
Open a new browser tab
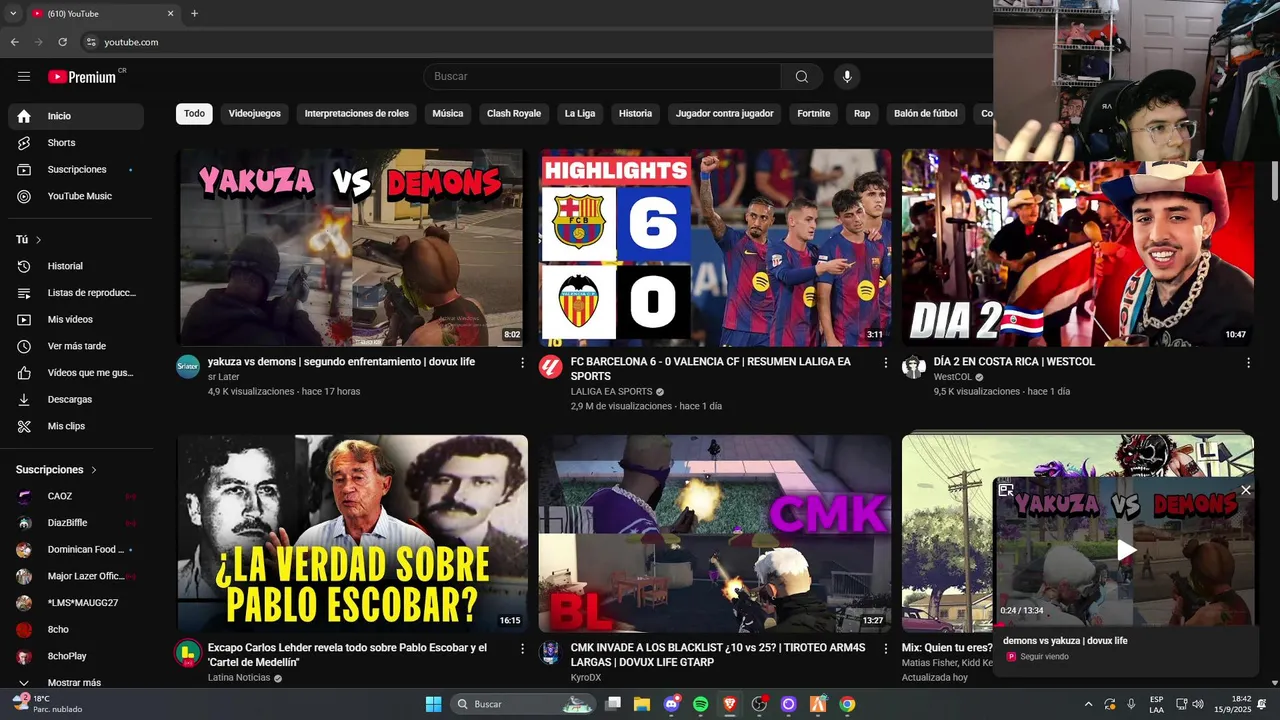[x=194, y=14]
